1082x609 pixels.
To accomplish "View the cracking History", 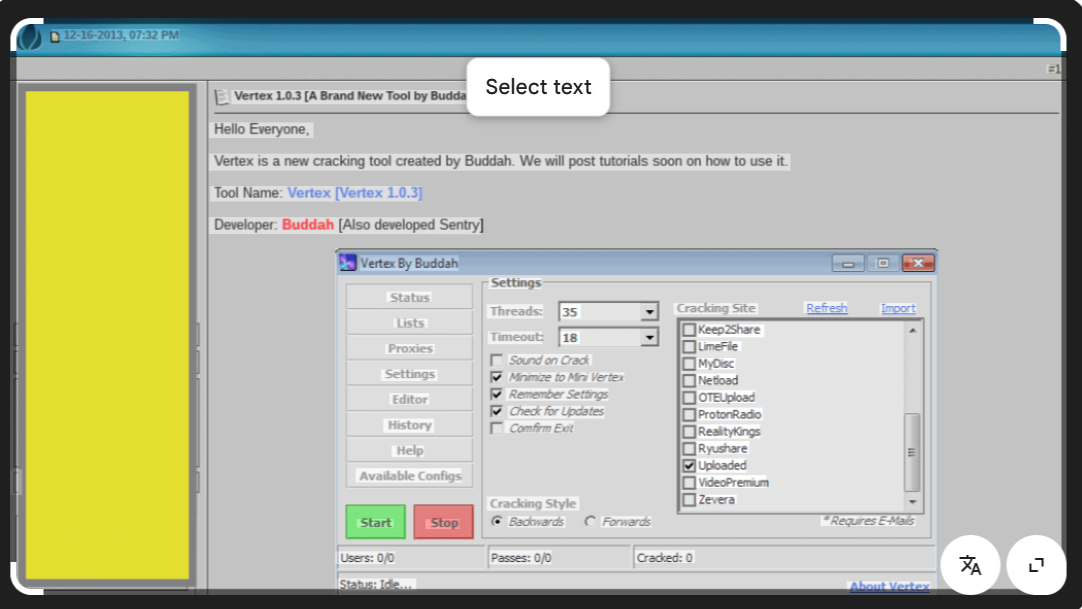I will click(x=409, y=424).
